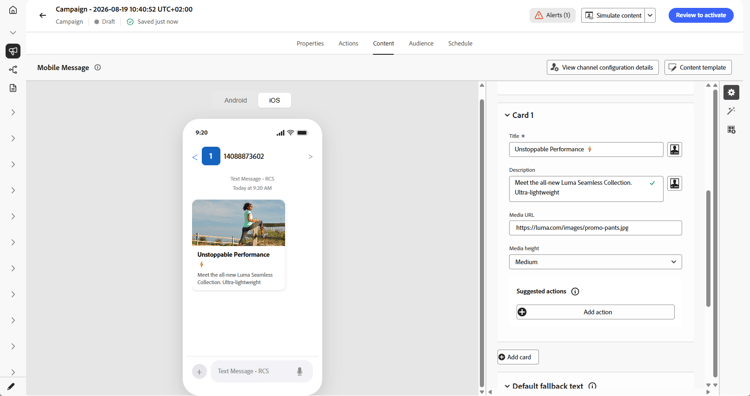Click the runner image in preview card
Screen dimensions: 750x396
238,223
